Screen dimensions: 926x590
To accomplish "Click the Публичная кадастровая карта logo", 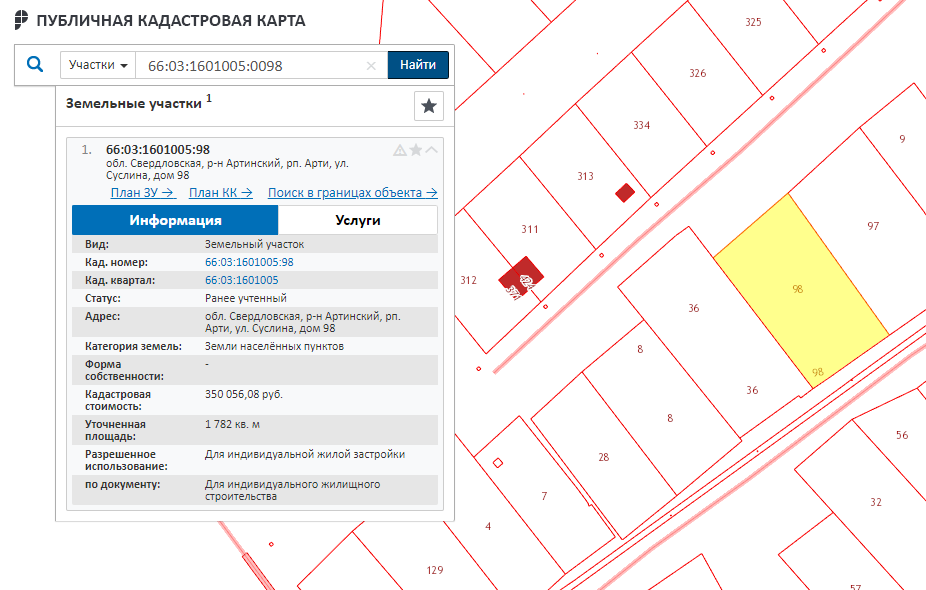I will click(x=20, y=20).
